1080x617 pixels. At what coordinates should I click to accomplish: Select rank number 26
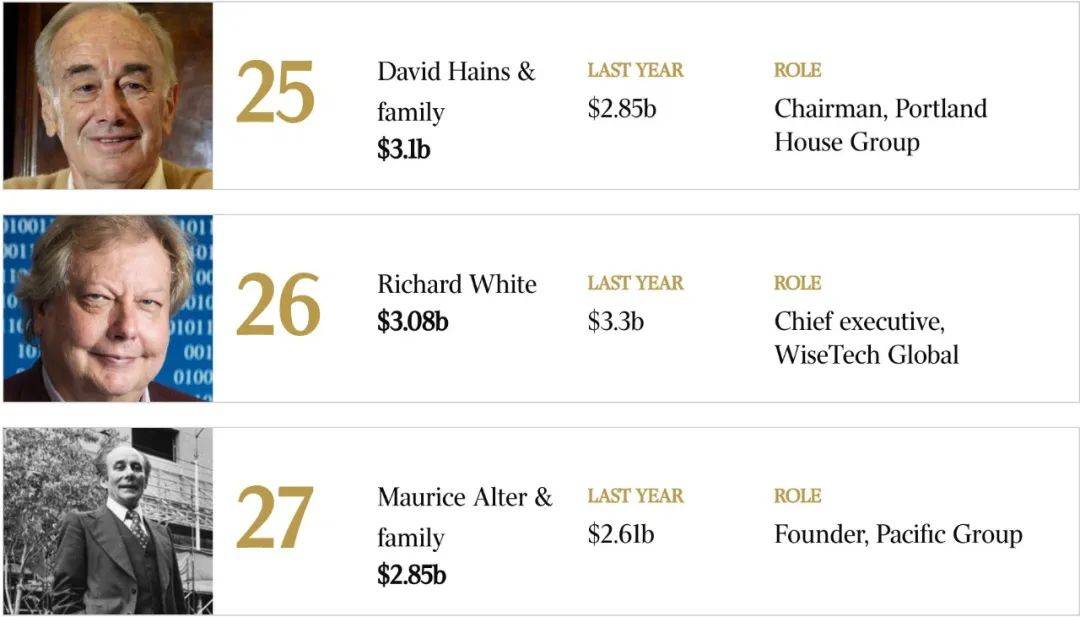tap(278, 304)
